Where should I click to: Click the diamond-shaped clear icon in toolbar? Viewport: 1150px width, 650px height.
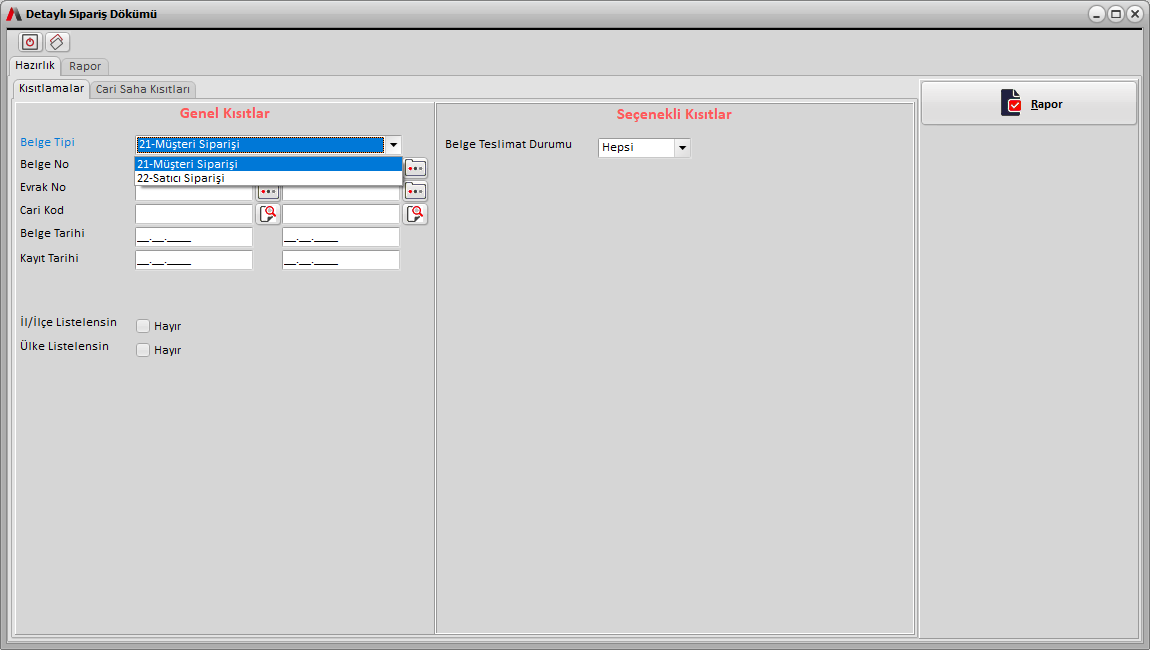pos(58,42)
